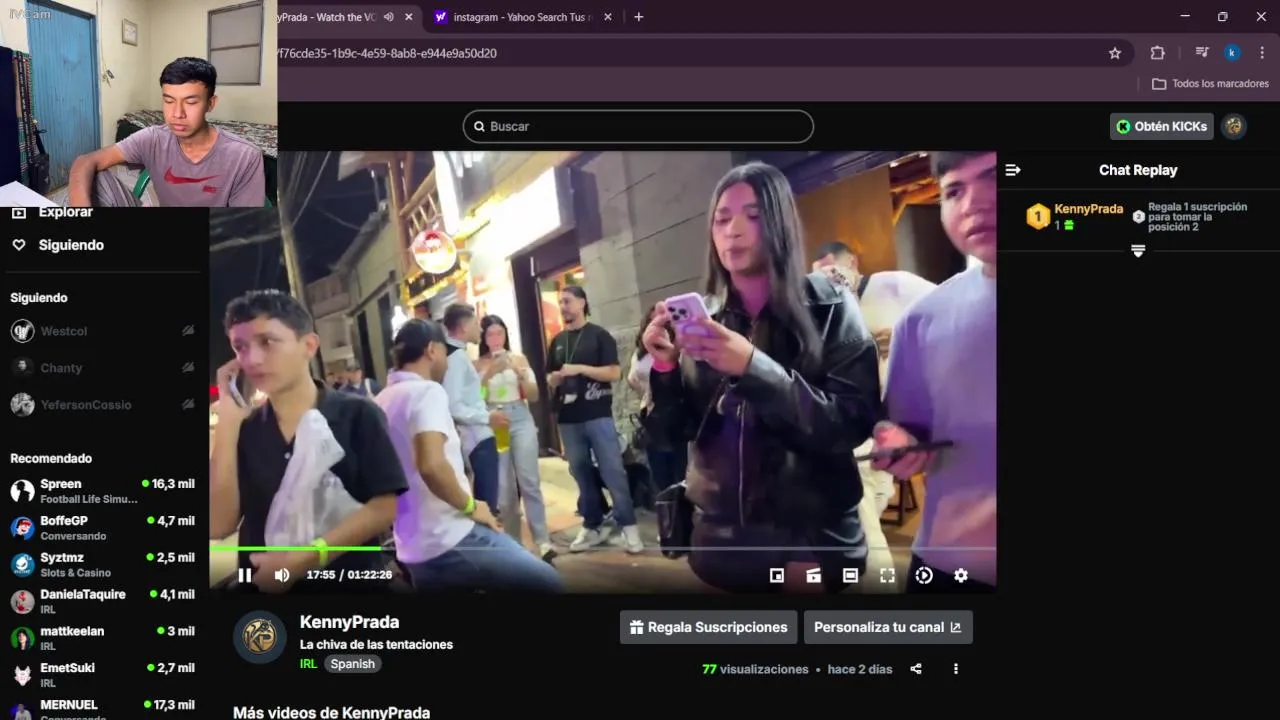Click the Spanish language tag

(x=353, y=664)
